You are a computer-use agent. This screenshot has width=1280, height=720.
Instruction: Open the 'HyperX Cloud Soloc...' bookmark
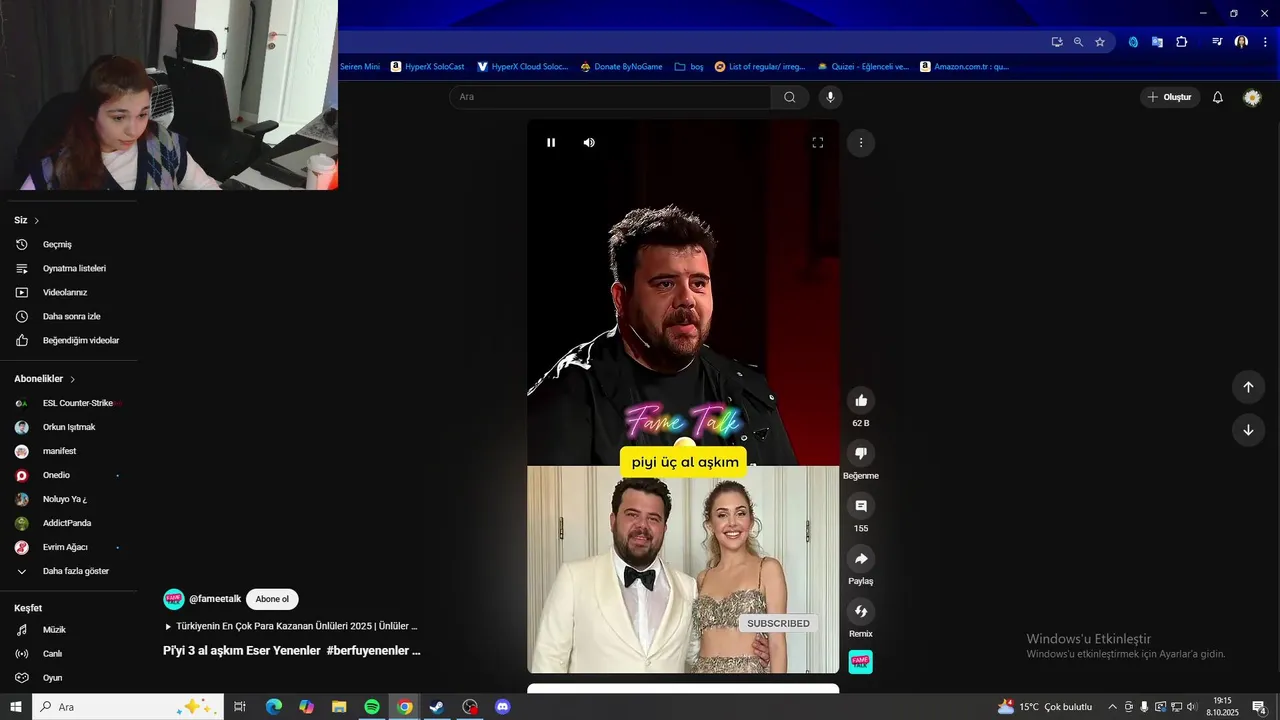(x=522, y=67)
